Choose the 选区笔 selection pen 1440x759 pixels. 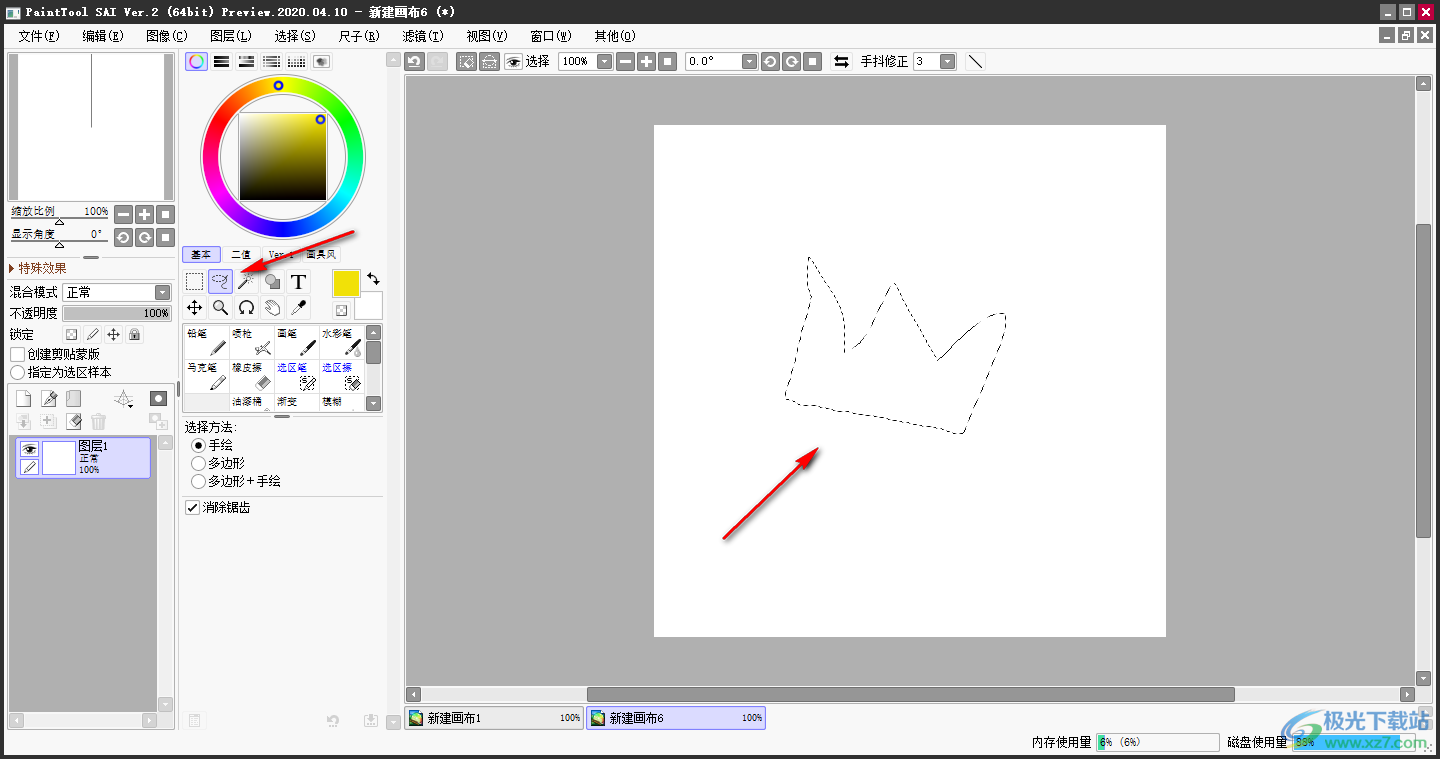click(x=298, y=376)
